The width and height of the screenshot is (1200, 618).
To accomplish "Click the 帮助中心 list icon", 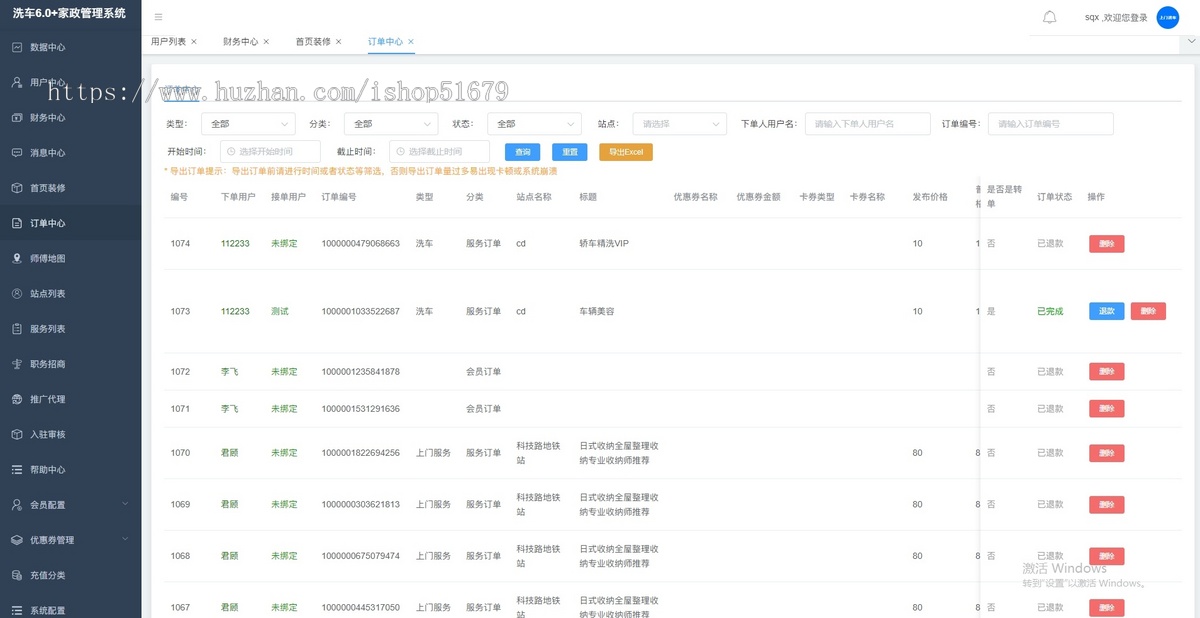I will pyautogui.click(x=17, y=470).
